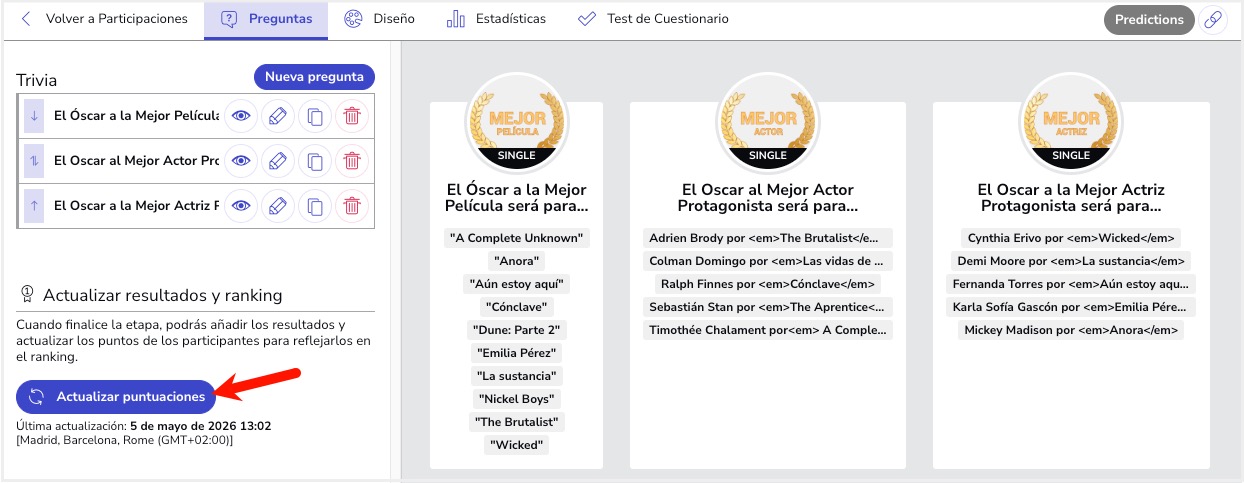Select the Timothée Chalament answer option
Viewport: 1244px width, 483px height.
[767, 330]
